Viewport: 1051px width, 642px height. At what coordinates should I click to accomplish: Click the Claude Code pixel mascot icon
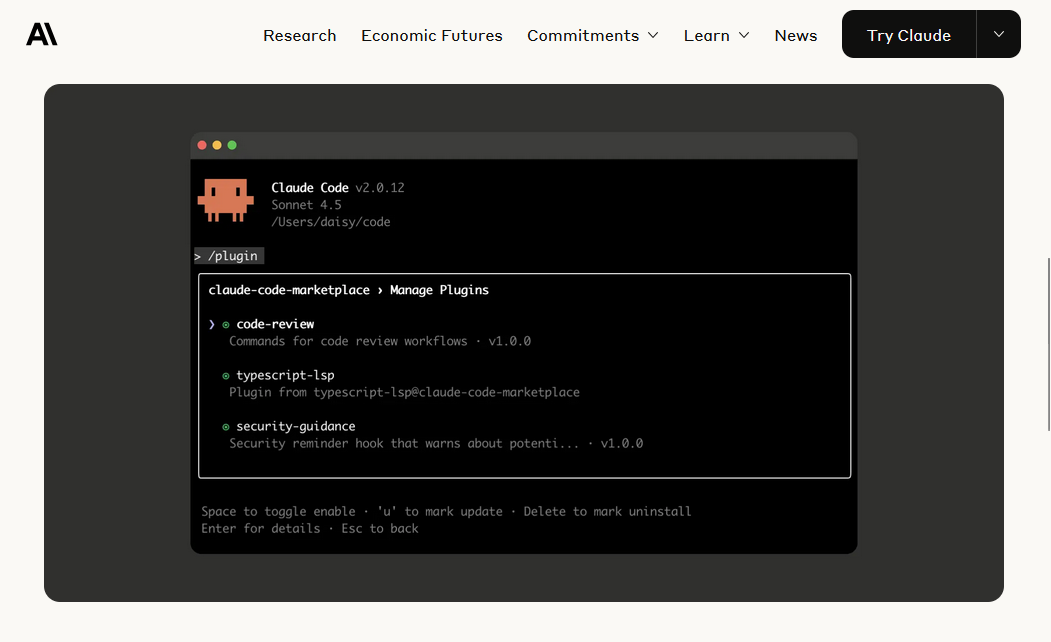(x=225, y=200)
